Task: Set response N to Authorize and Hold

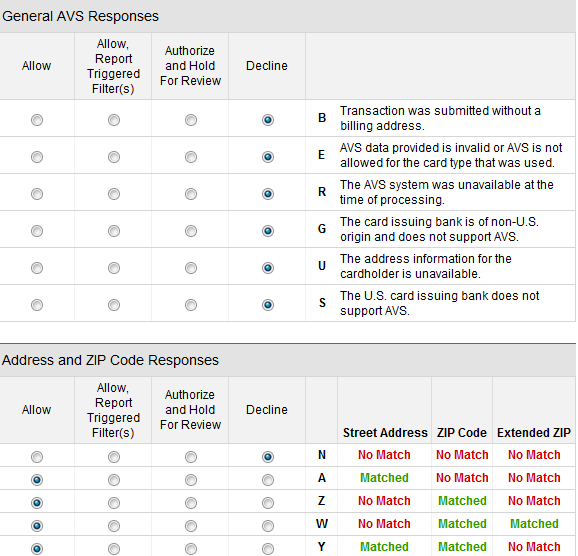Action: pos(191,457)
